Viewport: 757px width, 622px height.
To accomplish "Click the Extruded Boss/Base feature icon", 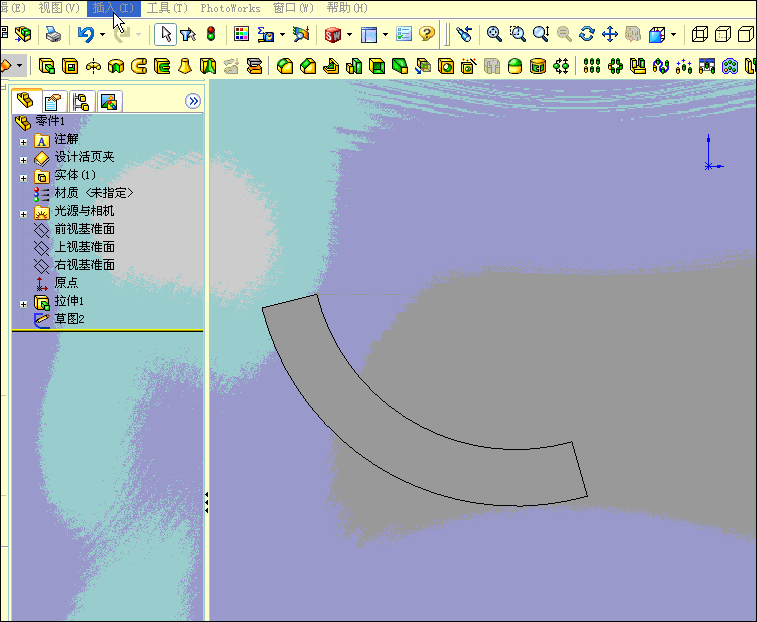I will point(47,66).
